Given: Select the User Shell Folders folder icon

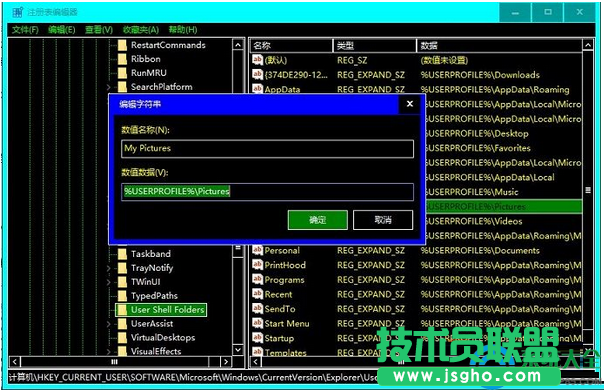Looking at the screenshot, I should (x=122, y=310).
